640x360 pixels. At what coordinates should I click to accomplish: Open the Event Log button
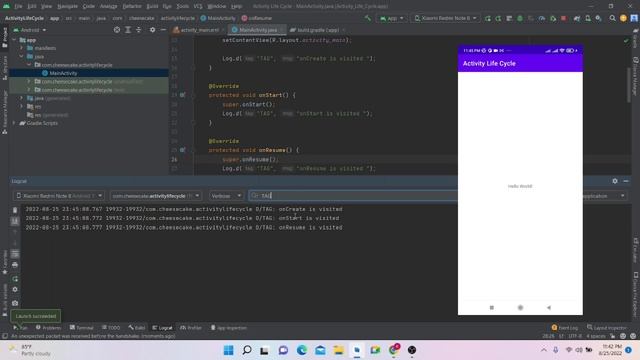click(x=565, y=328)
